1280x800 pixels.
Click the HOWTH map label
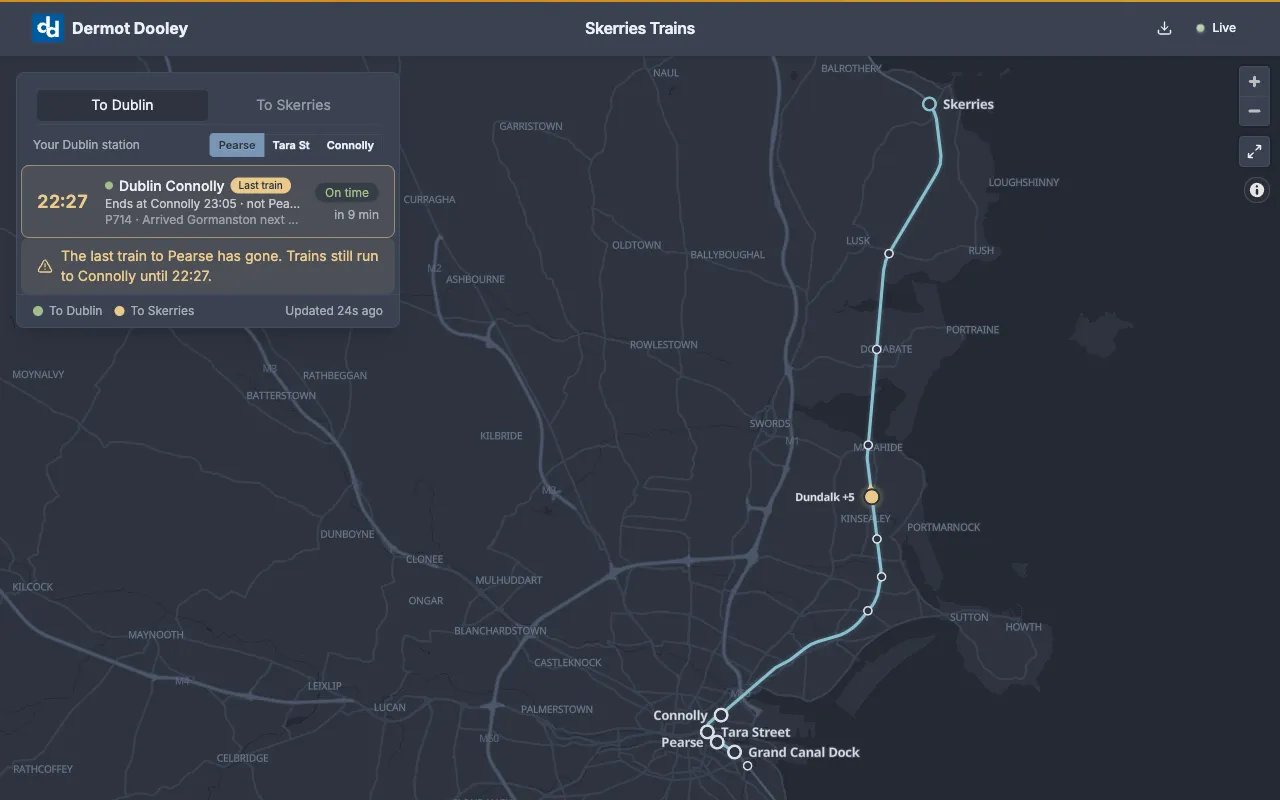tap(1023, 627)
